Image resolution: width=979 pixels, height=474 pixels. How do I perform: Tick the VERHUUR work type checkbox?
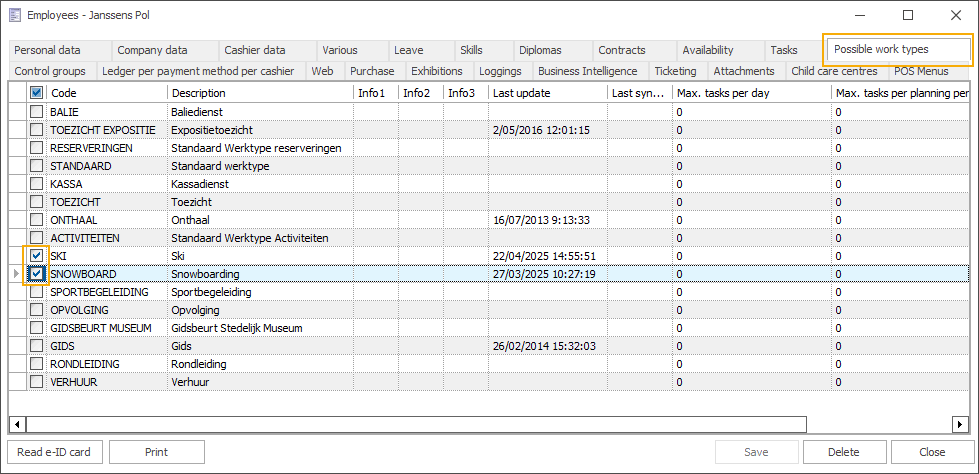pyautogui.click(x=37, y=382)
